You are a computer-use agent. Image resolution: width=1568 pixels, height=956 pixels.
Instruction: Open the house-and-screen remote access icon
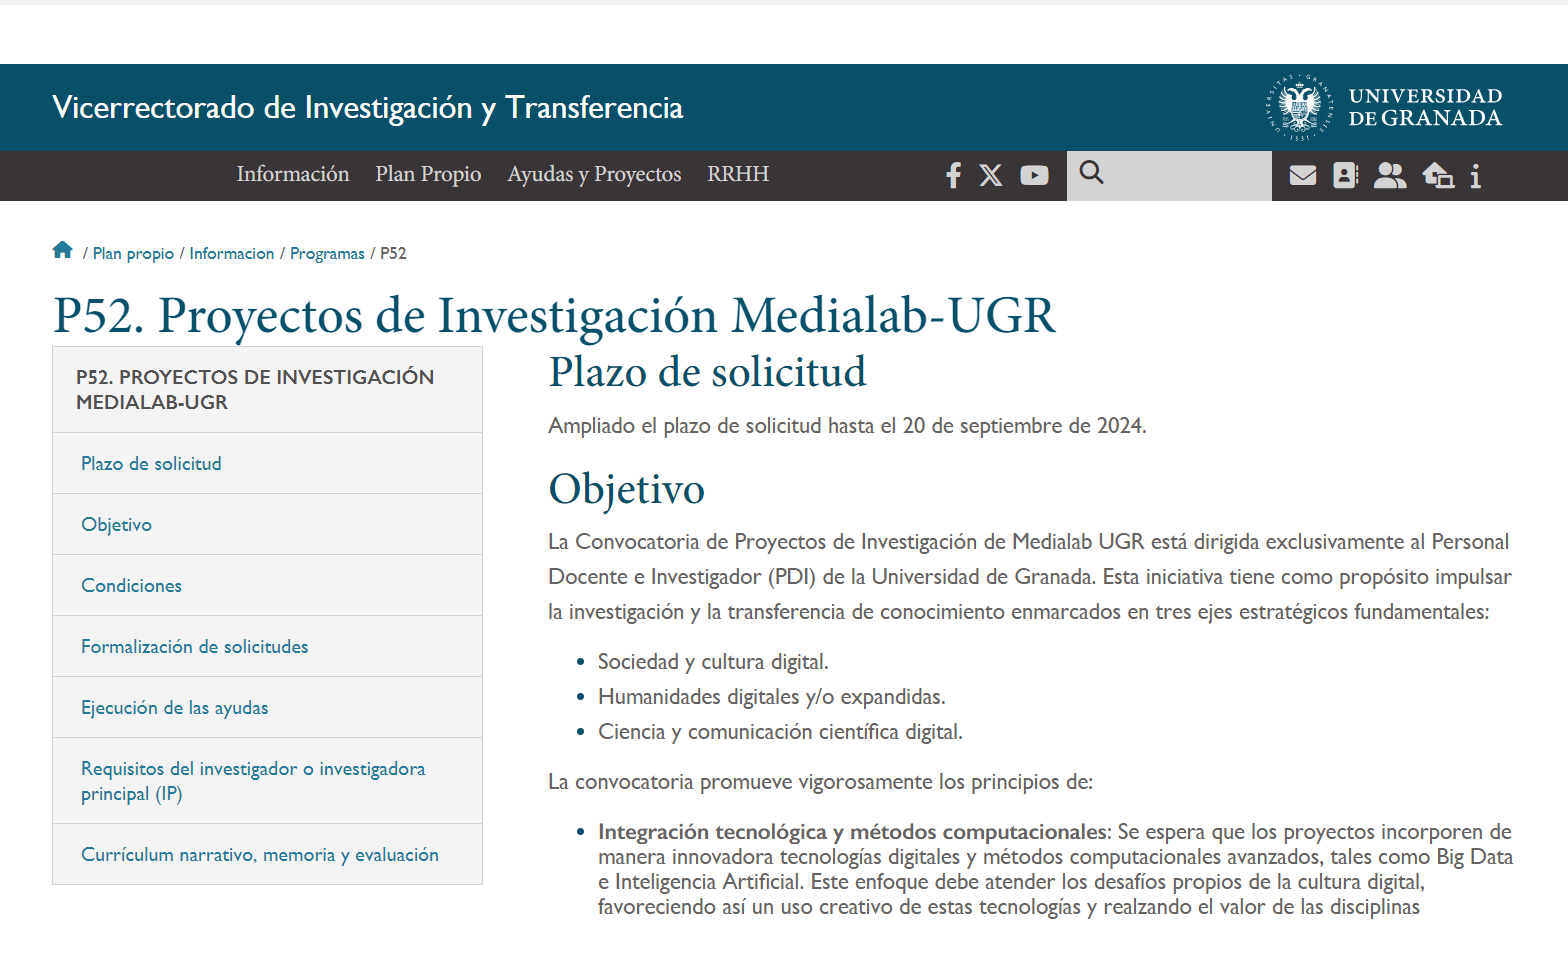coord(1438,176)
